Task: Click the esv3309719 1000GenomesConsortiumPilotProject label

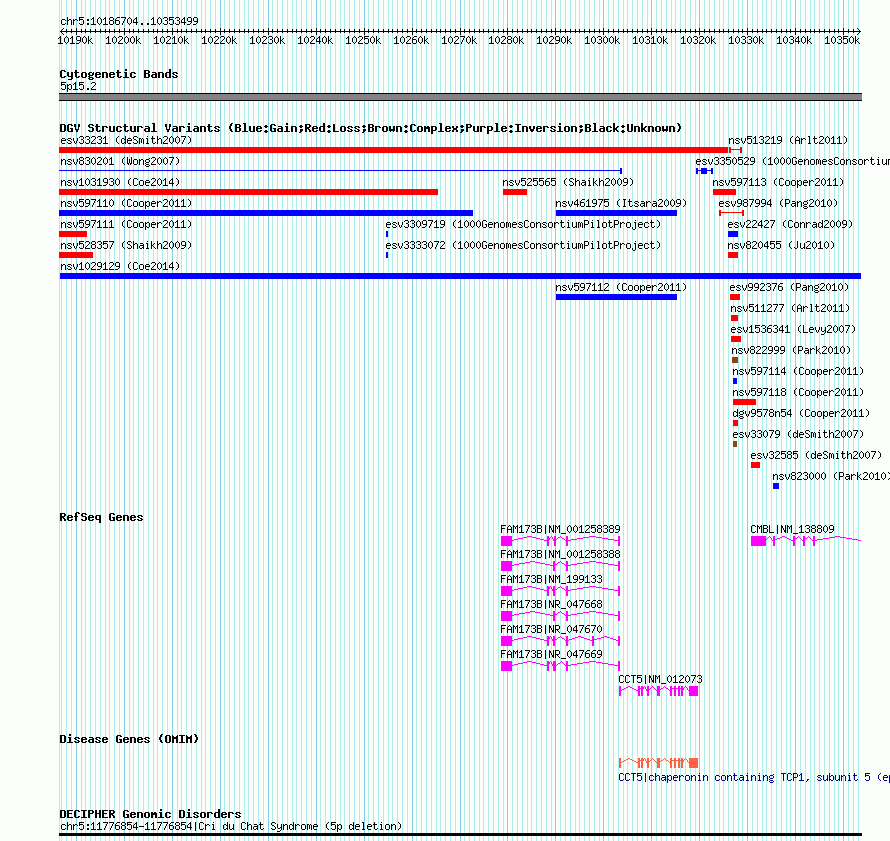Action: click(523, 224)
